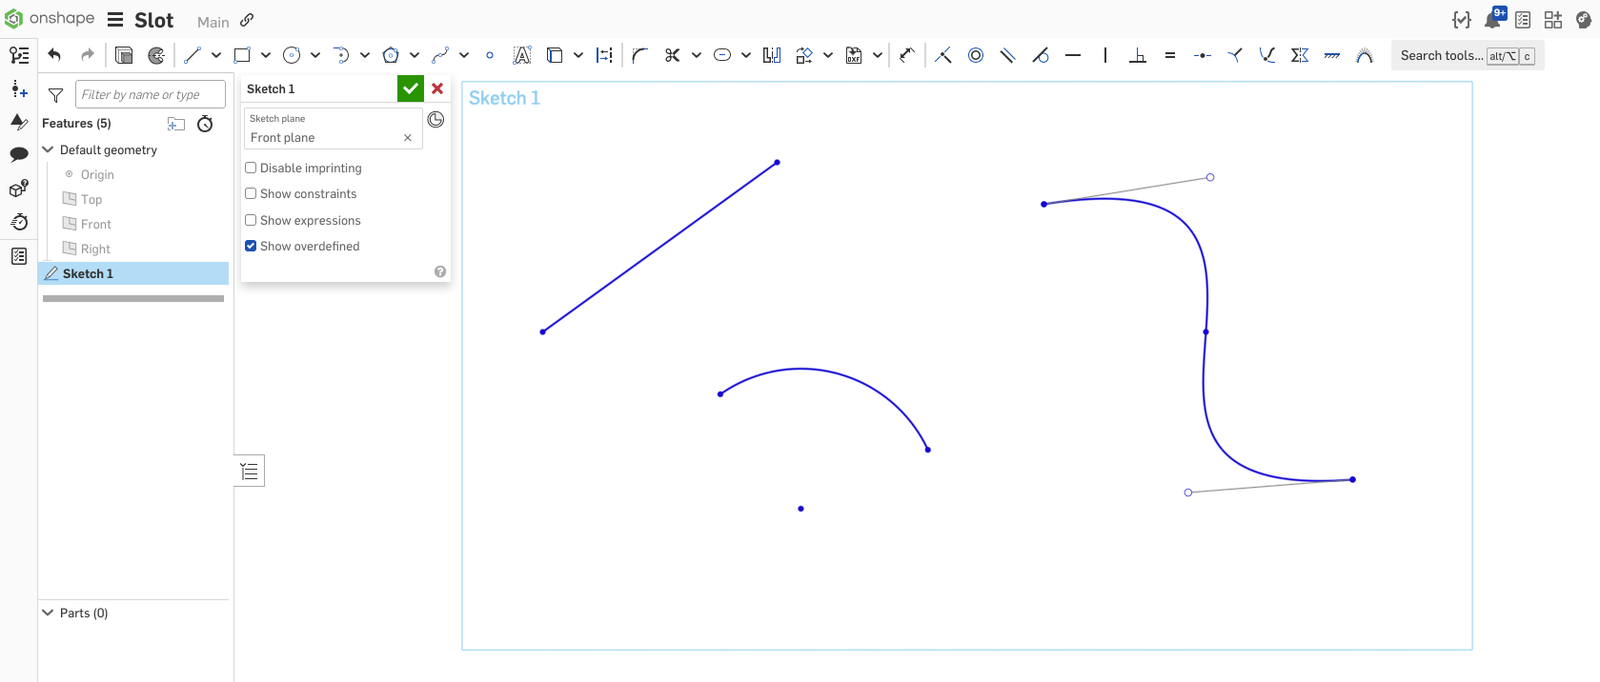Image resolution: width=1600 pixels, height=682 pixels.
Task: Apply the Perpendicular constraint tool
Action: pos(1137,56)
